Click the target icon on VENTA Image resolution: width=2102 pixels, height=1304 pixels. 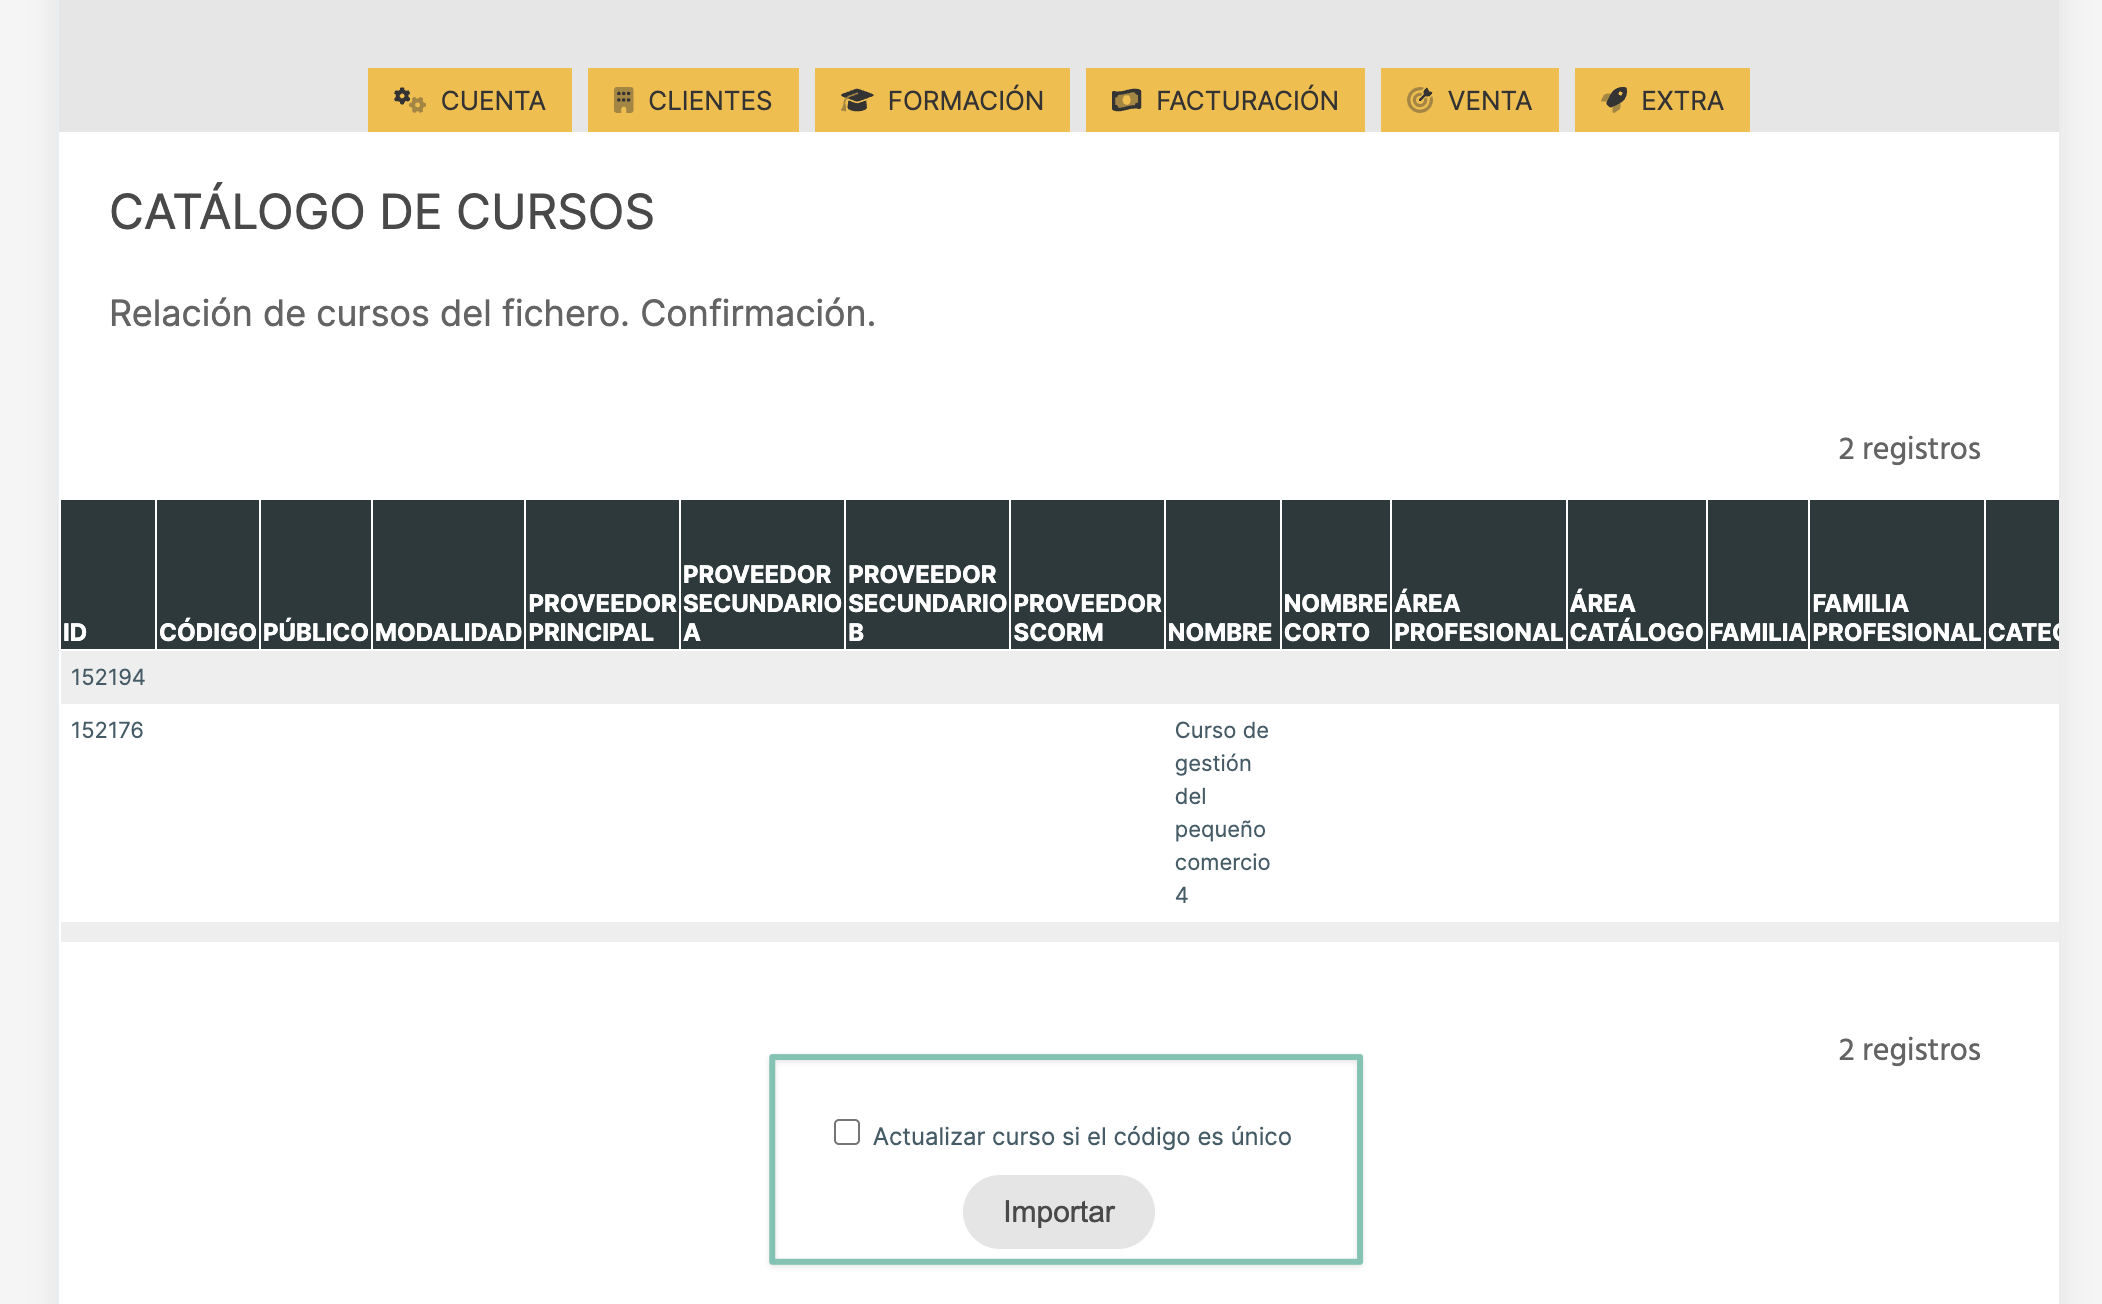[x=1420, y=100]
